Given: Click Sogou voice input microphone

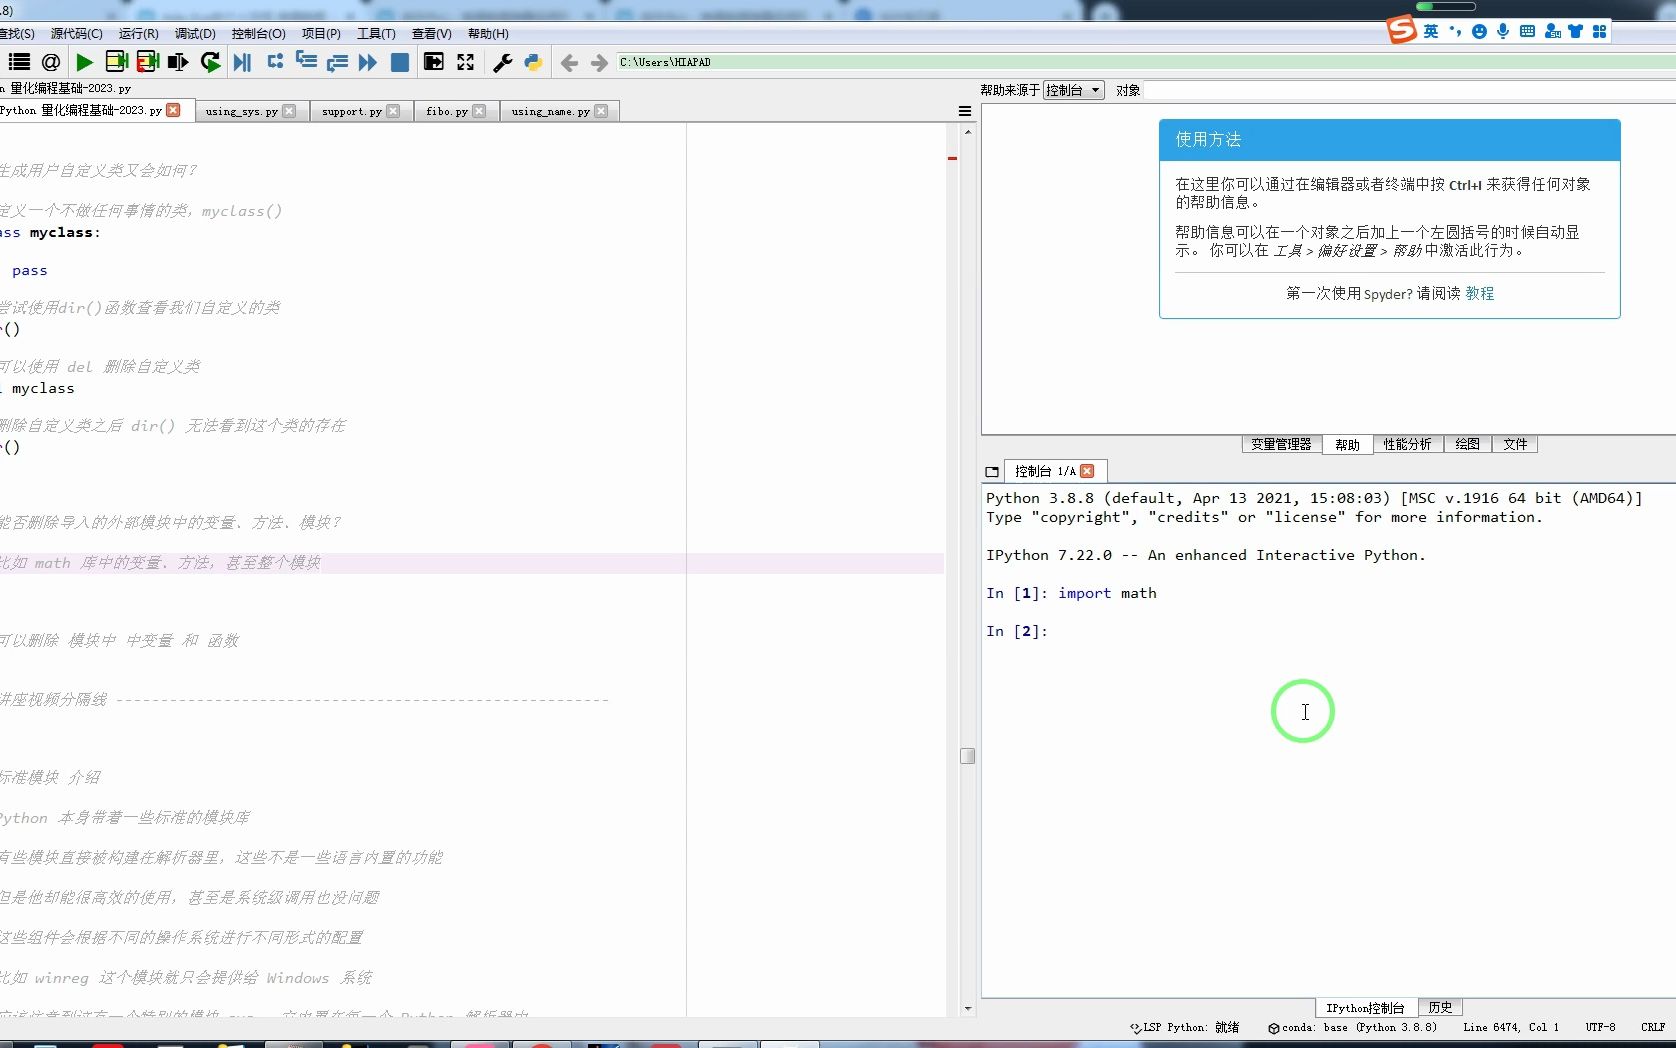Looking at the screenshot, I should tap(1503, 32).
